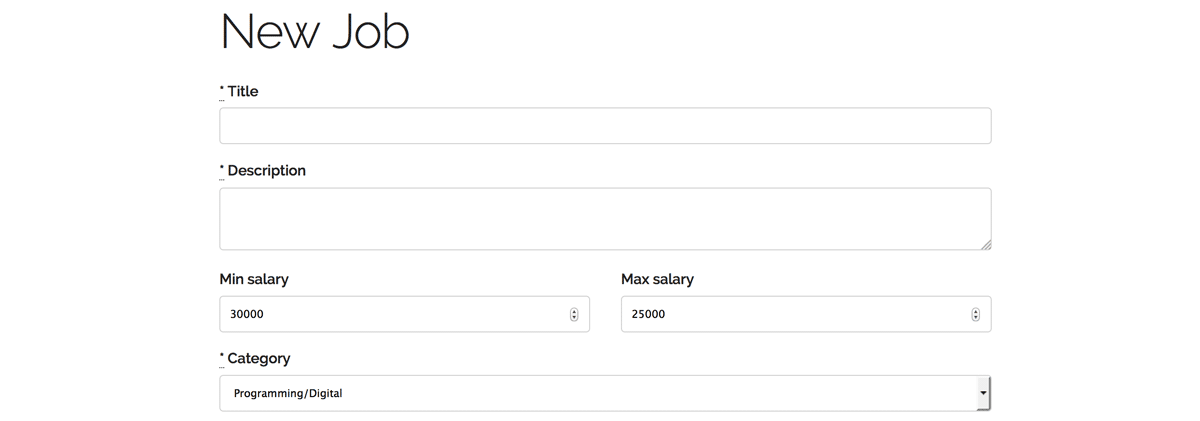Decrease Max salary using the down arrow
Viewport: 1200px width, 421px height.
tap(975, 318)
